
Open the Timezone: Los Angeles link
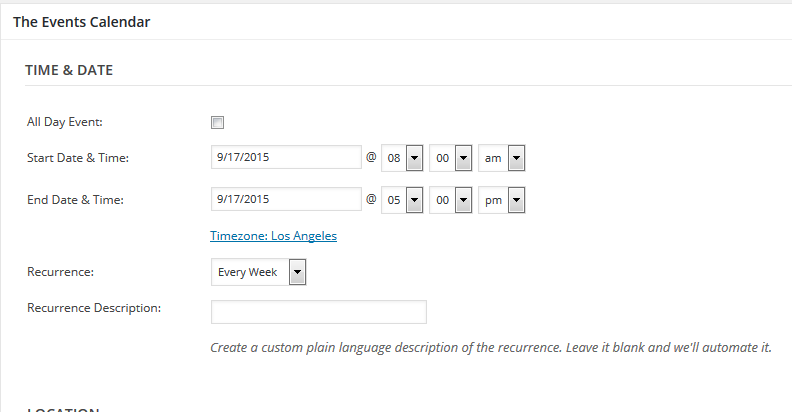pos(273,236)
